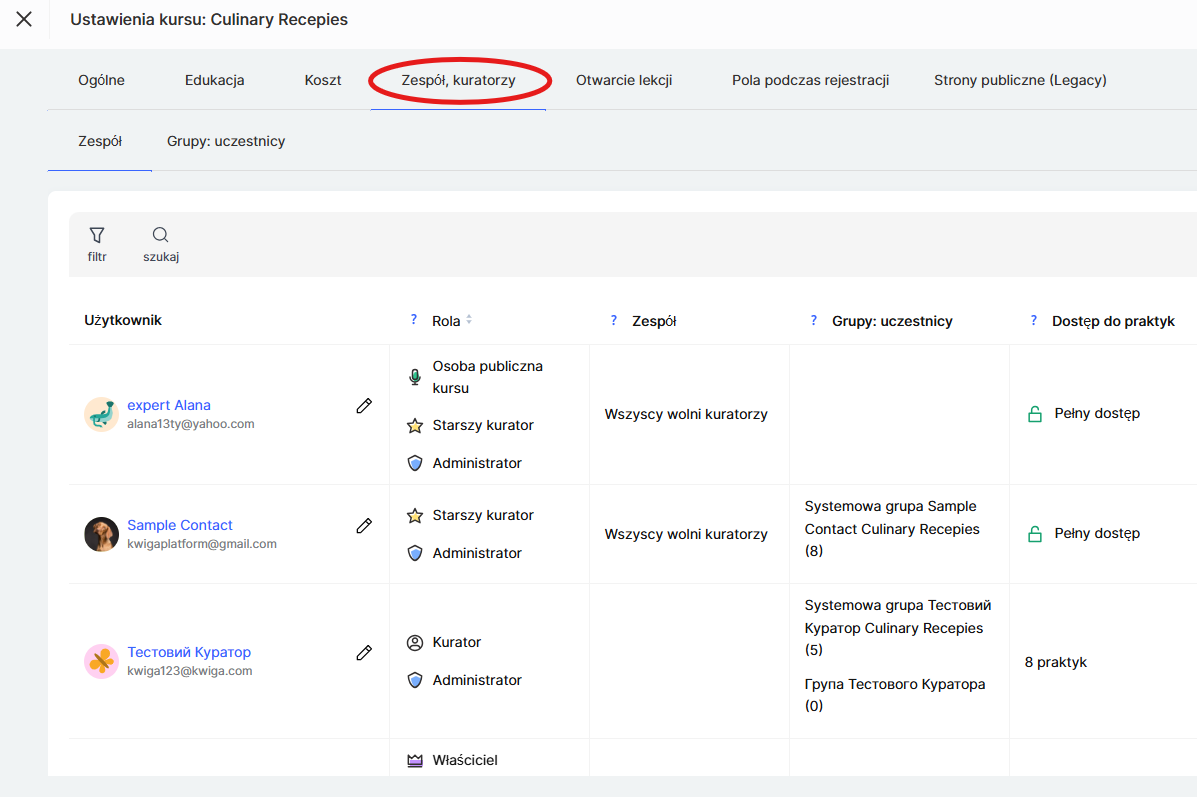Open the Sample Contact user link
1197x797 pixels.
pos(180,525)
